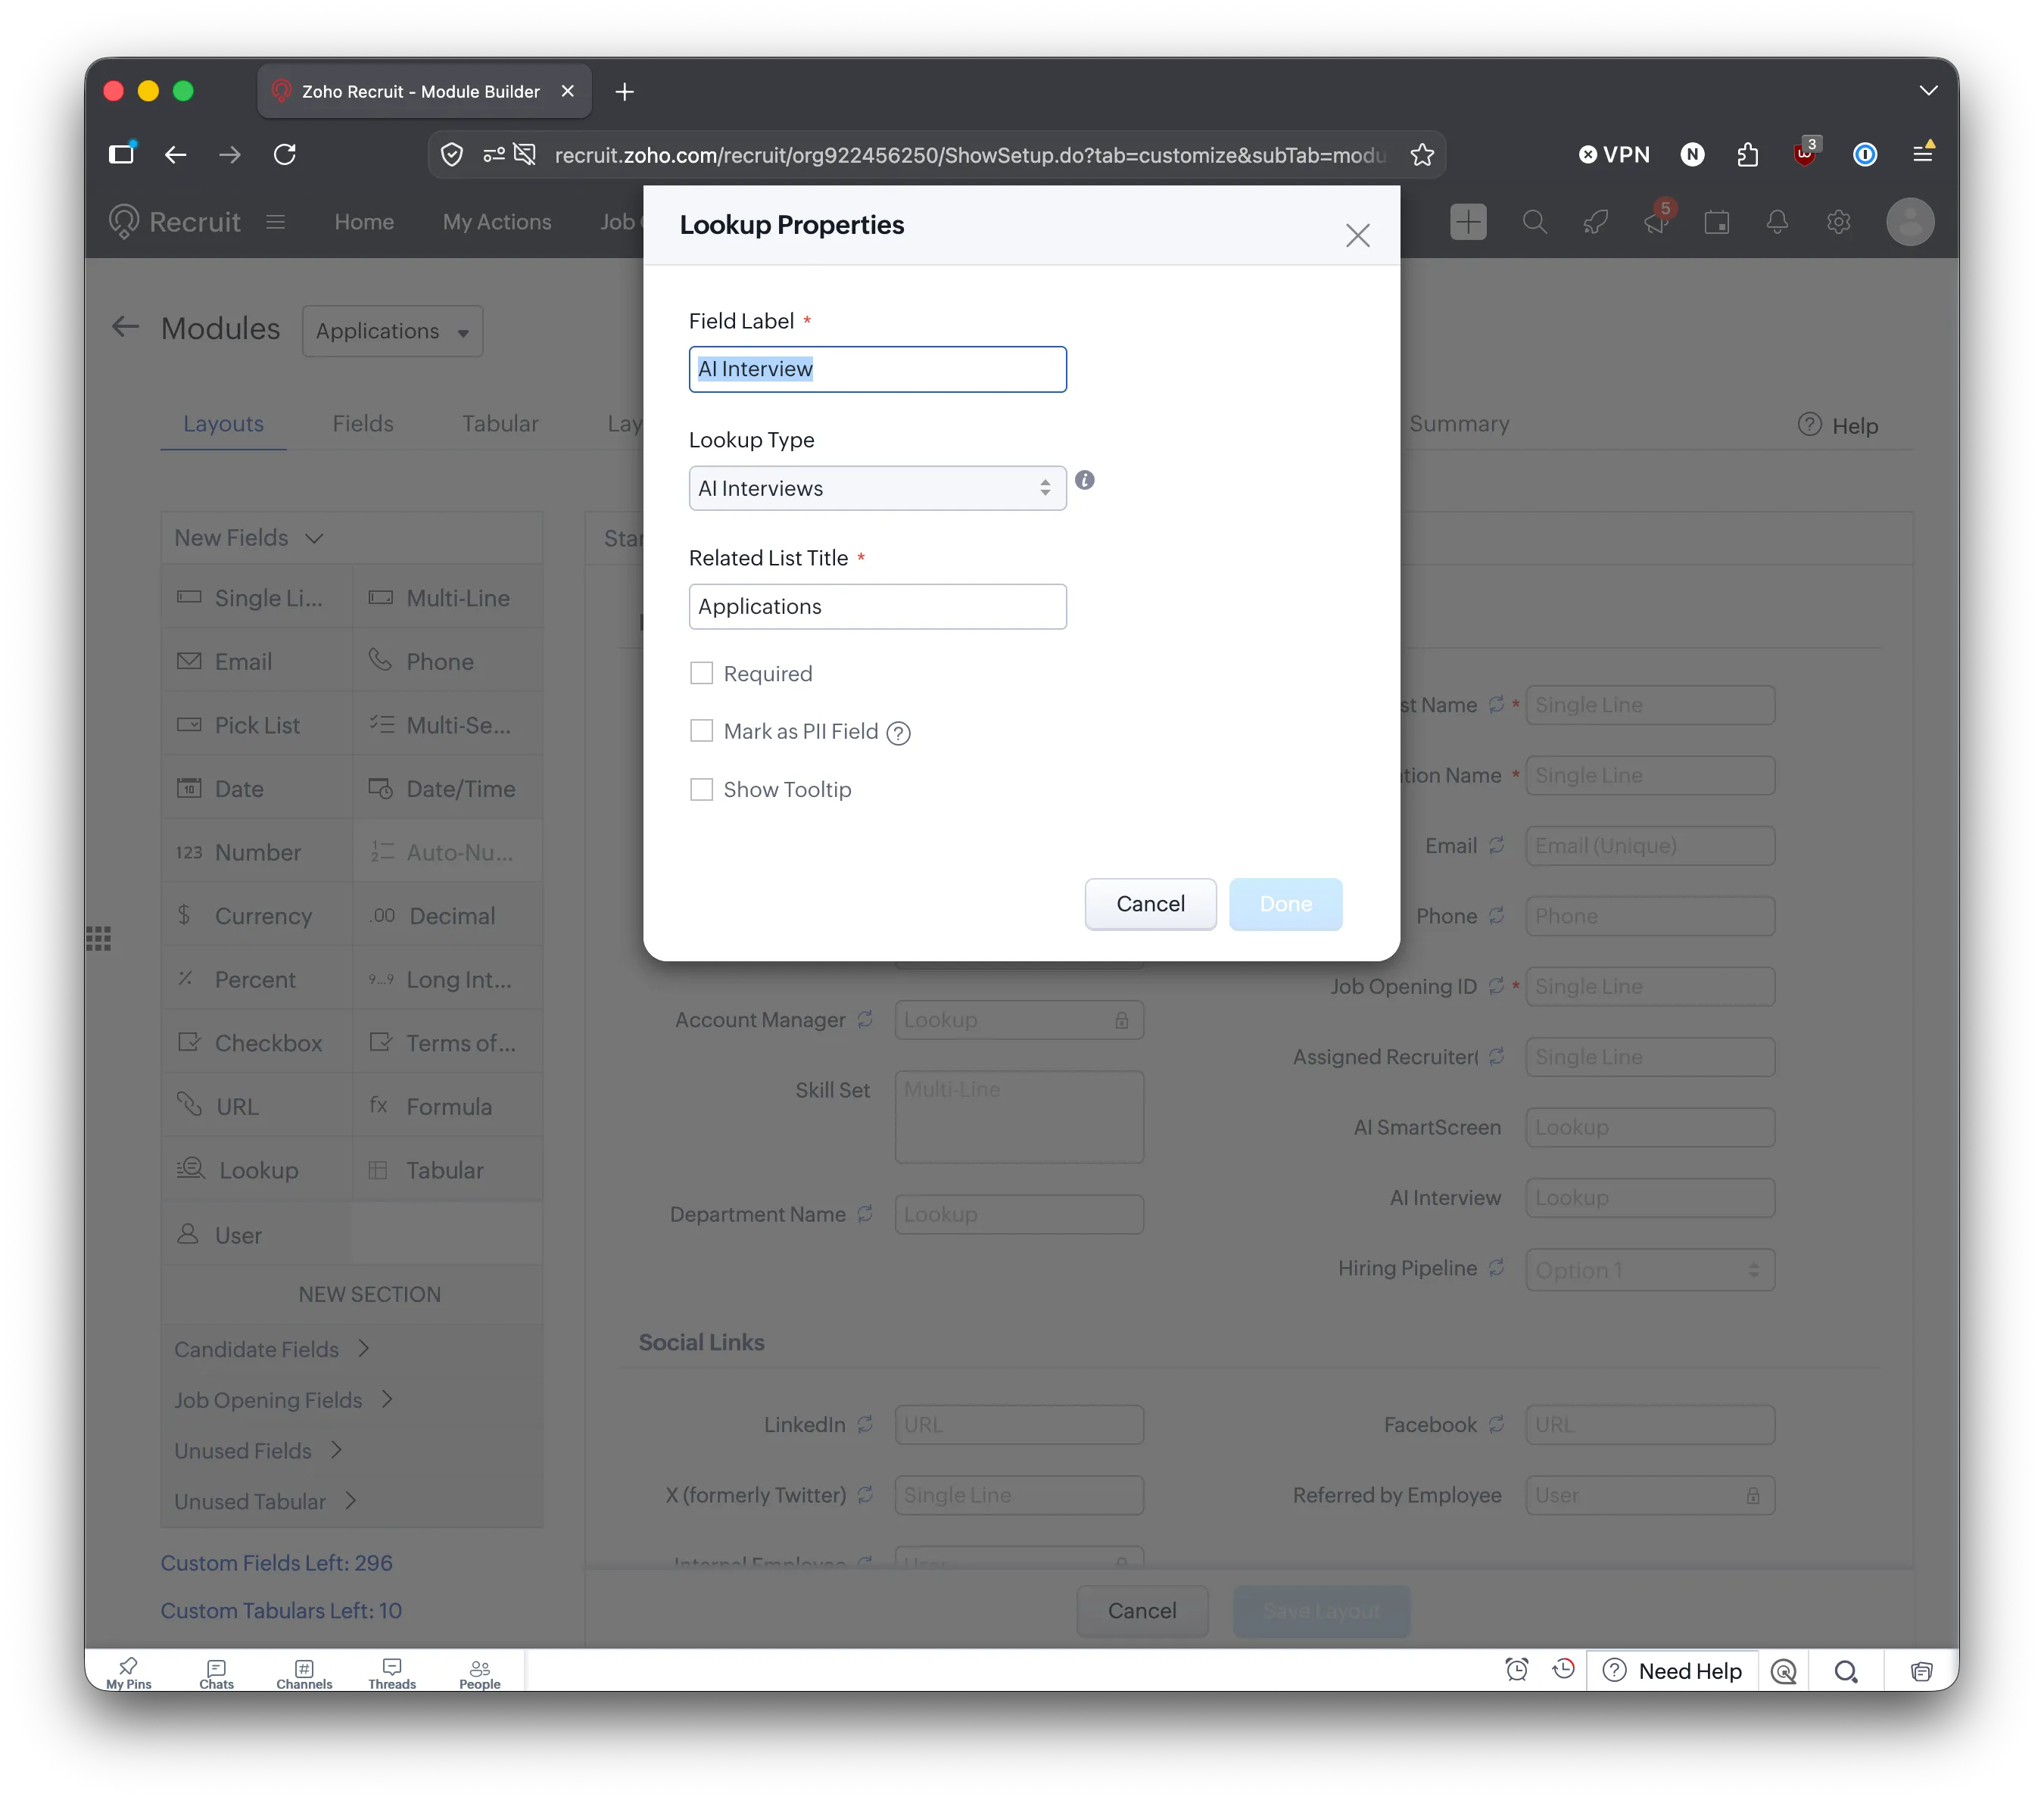Image resolution: width=2044 pixels, height=1803 pixels.
Task: Switch to the Tabular tab
Action: click(500, 423)
